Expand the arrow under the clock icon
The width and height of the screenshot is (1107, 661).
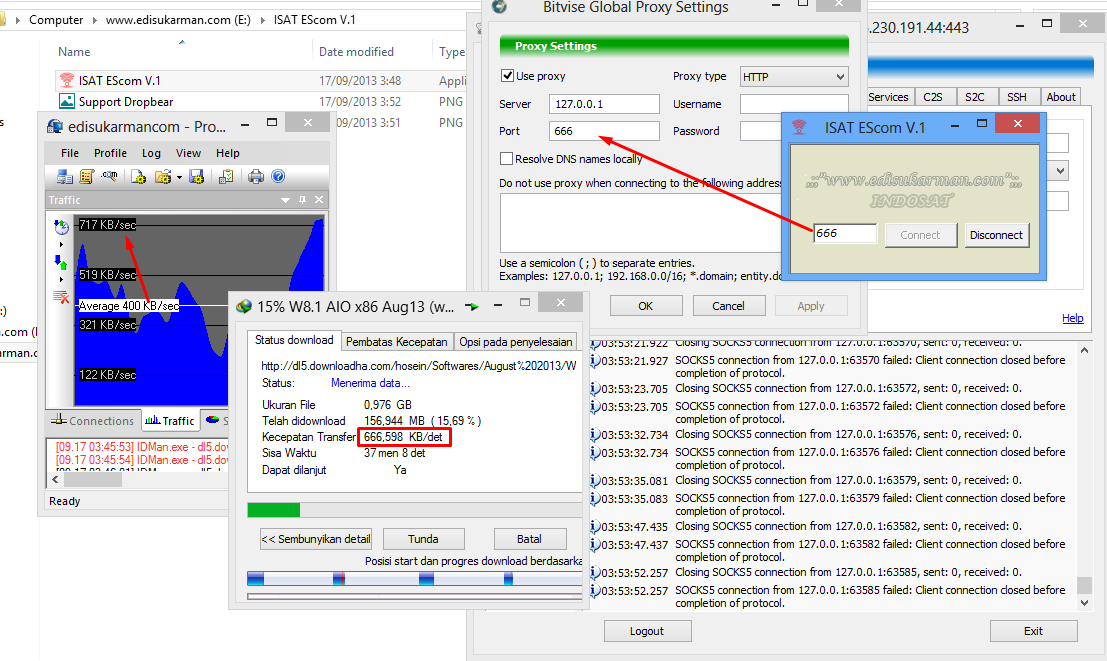pos(61,244)
